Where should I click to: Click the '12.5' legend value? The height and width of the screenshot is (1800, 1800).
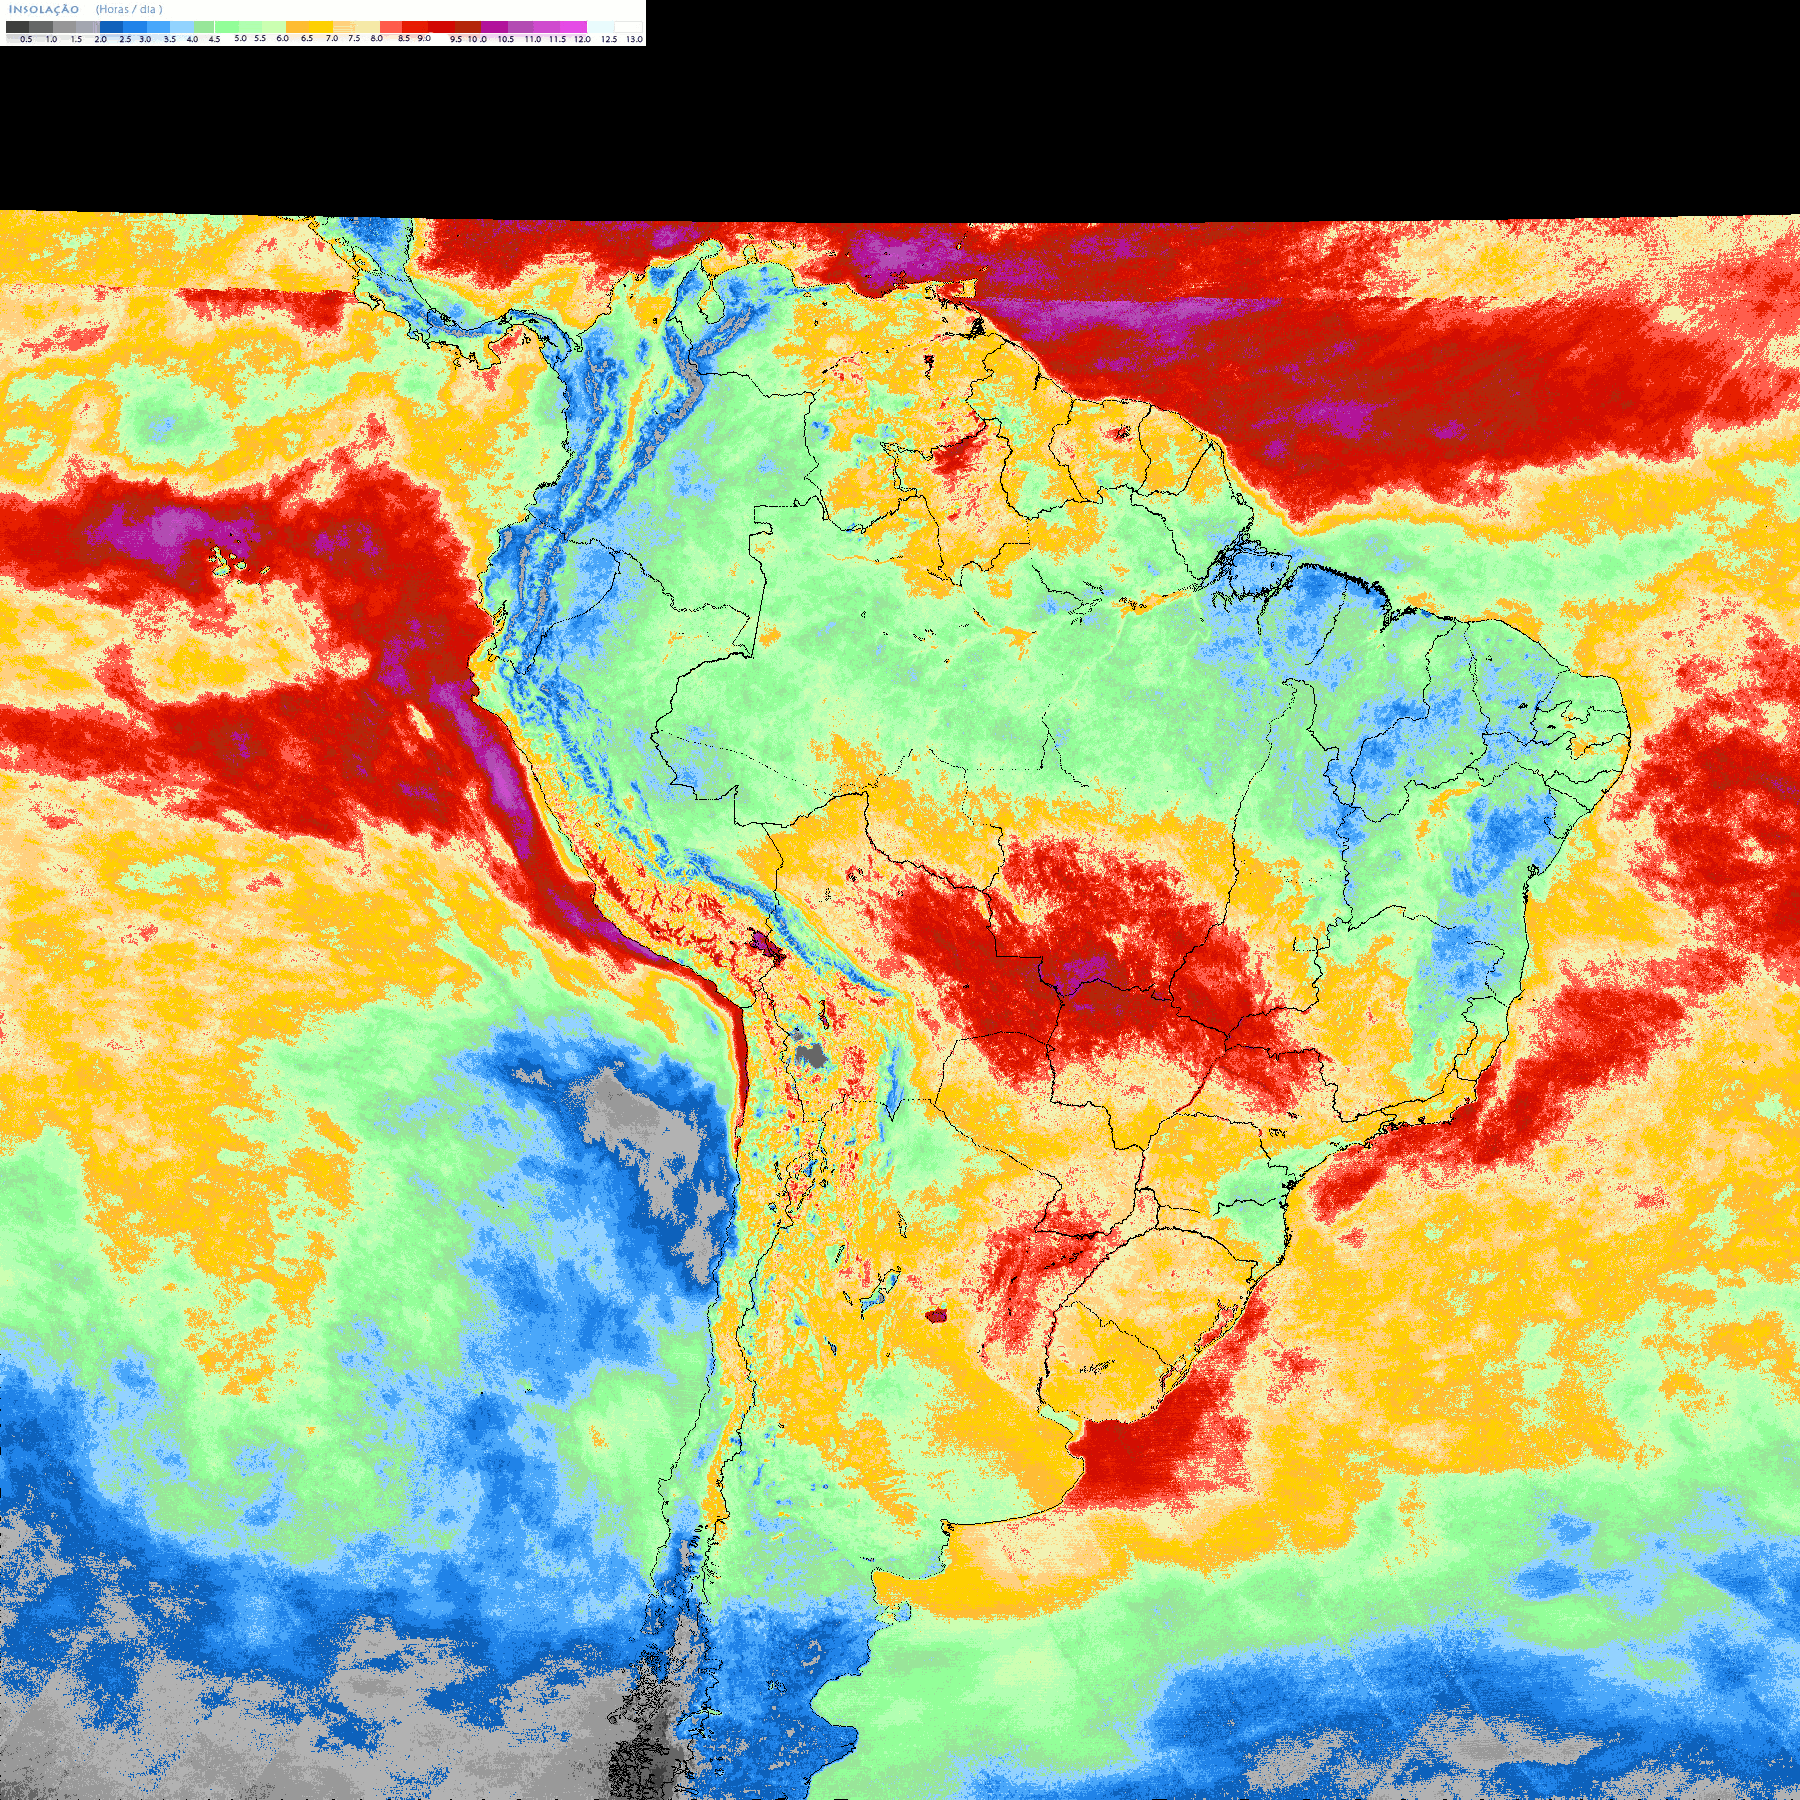pyautogui.click(x=609, y=39)
